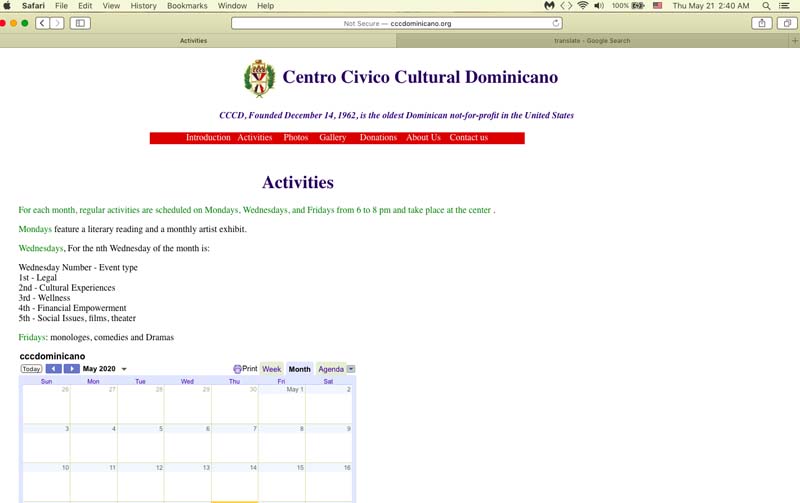Open the Gallery nav link
The image size is (800, 503).
coord(333,138)
